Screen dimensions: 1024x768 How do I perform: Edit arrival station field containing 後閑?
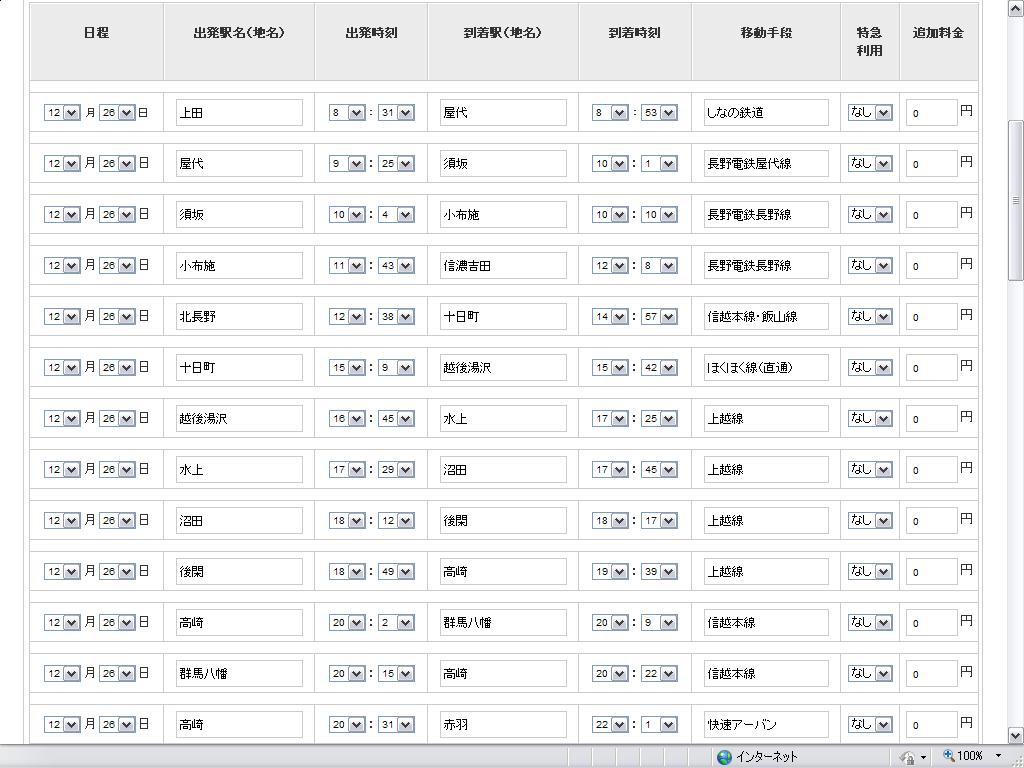[503, 520]
